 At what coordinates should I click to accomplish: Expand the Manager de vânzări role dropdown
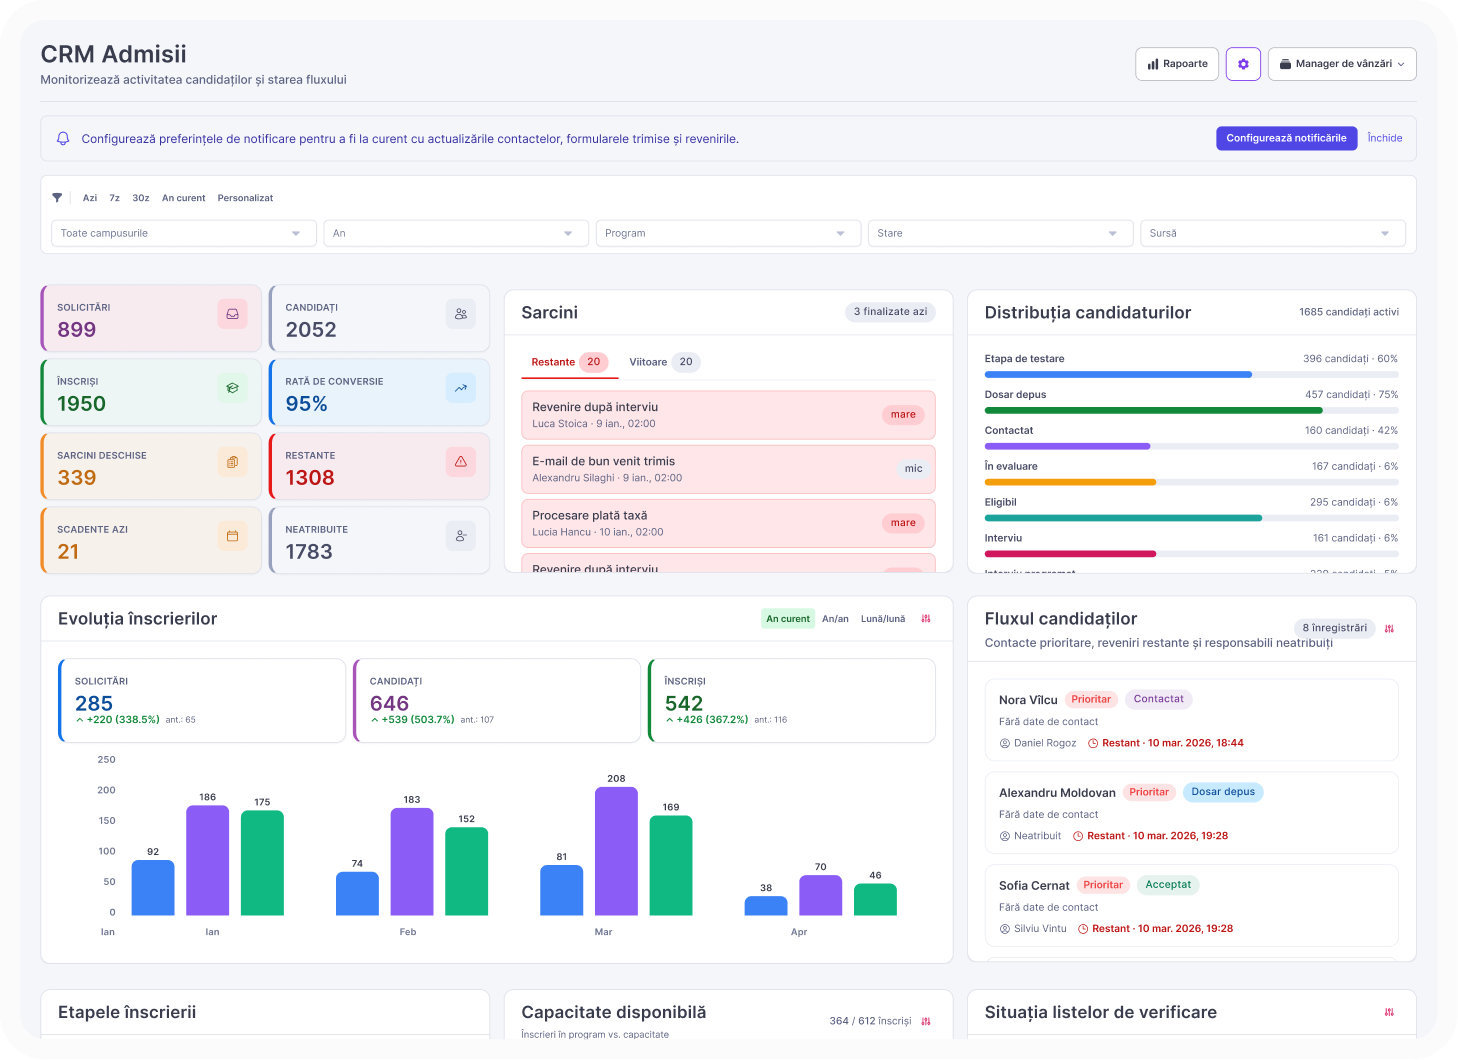click(x=1342, y=64)
